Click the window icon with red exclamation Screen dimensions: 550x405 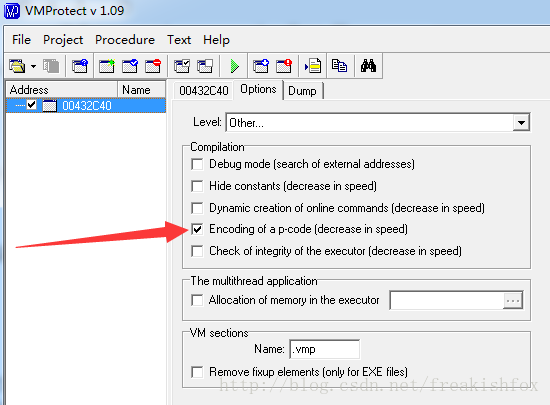point(284,66)
